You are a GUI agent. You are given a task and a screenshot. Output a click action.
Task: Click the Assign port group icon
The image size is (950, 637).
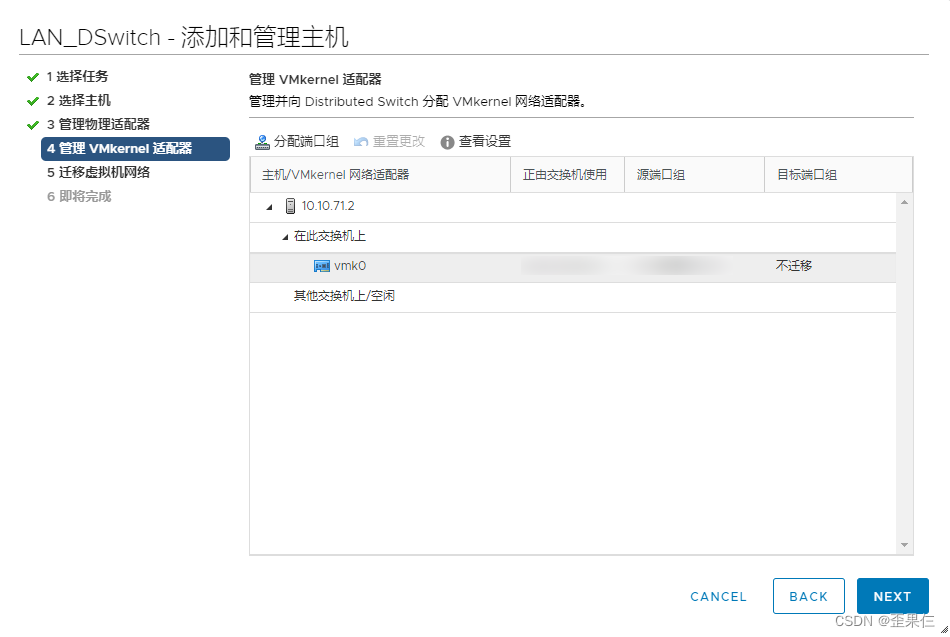(262, 142)
